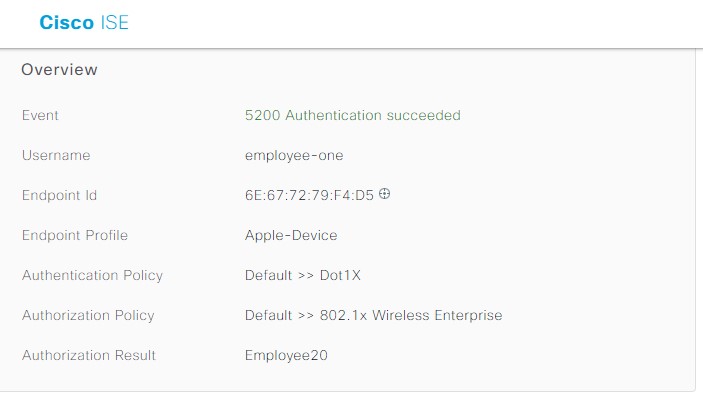Click the Authorization Result field label
The height and width of the screenshot is (399, 703).
tap(89, 356)
